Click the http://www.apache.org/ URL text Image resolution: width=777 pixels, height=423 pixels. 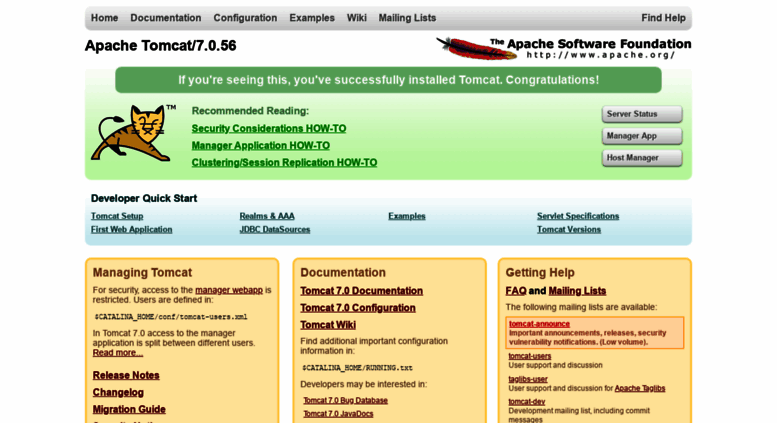601,55
